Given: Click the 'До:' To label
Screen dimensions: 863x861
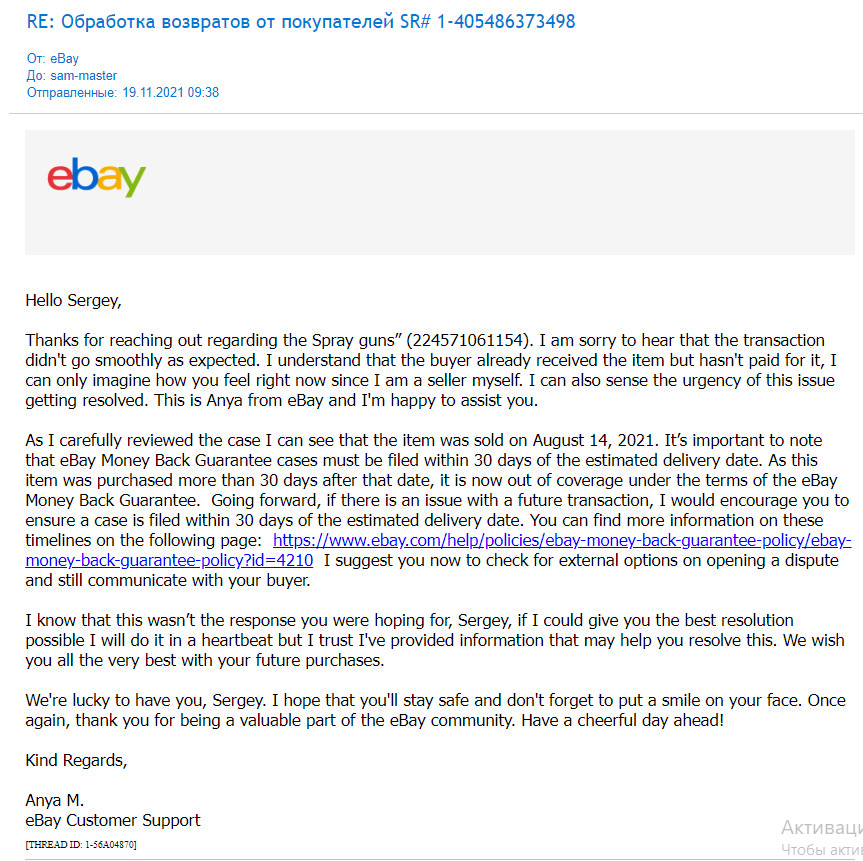Looking at the screenshot, I should 36,75.
